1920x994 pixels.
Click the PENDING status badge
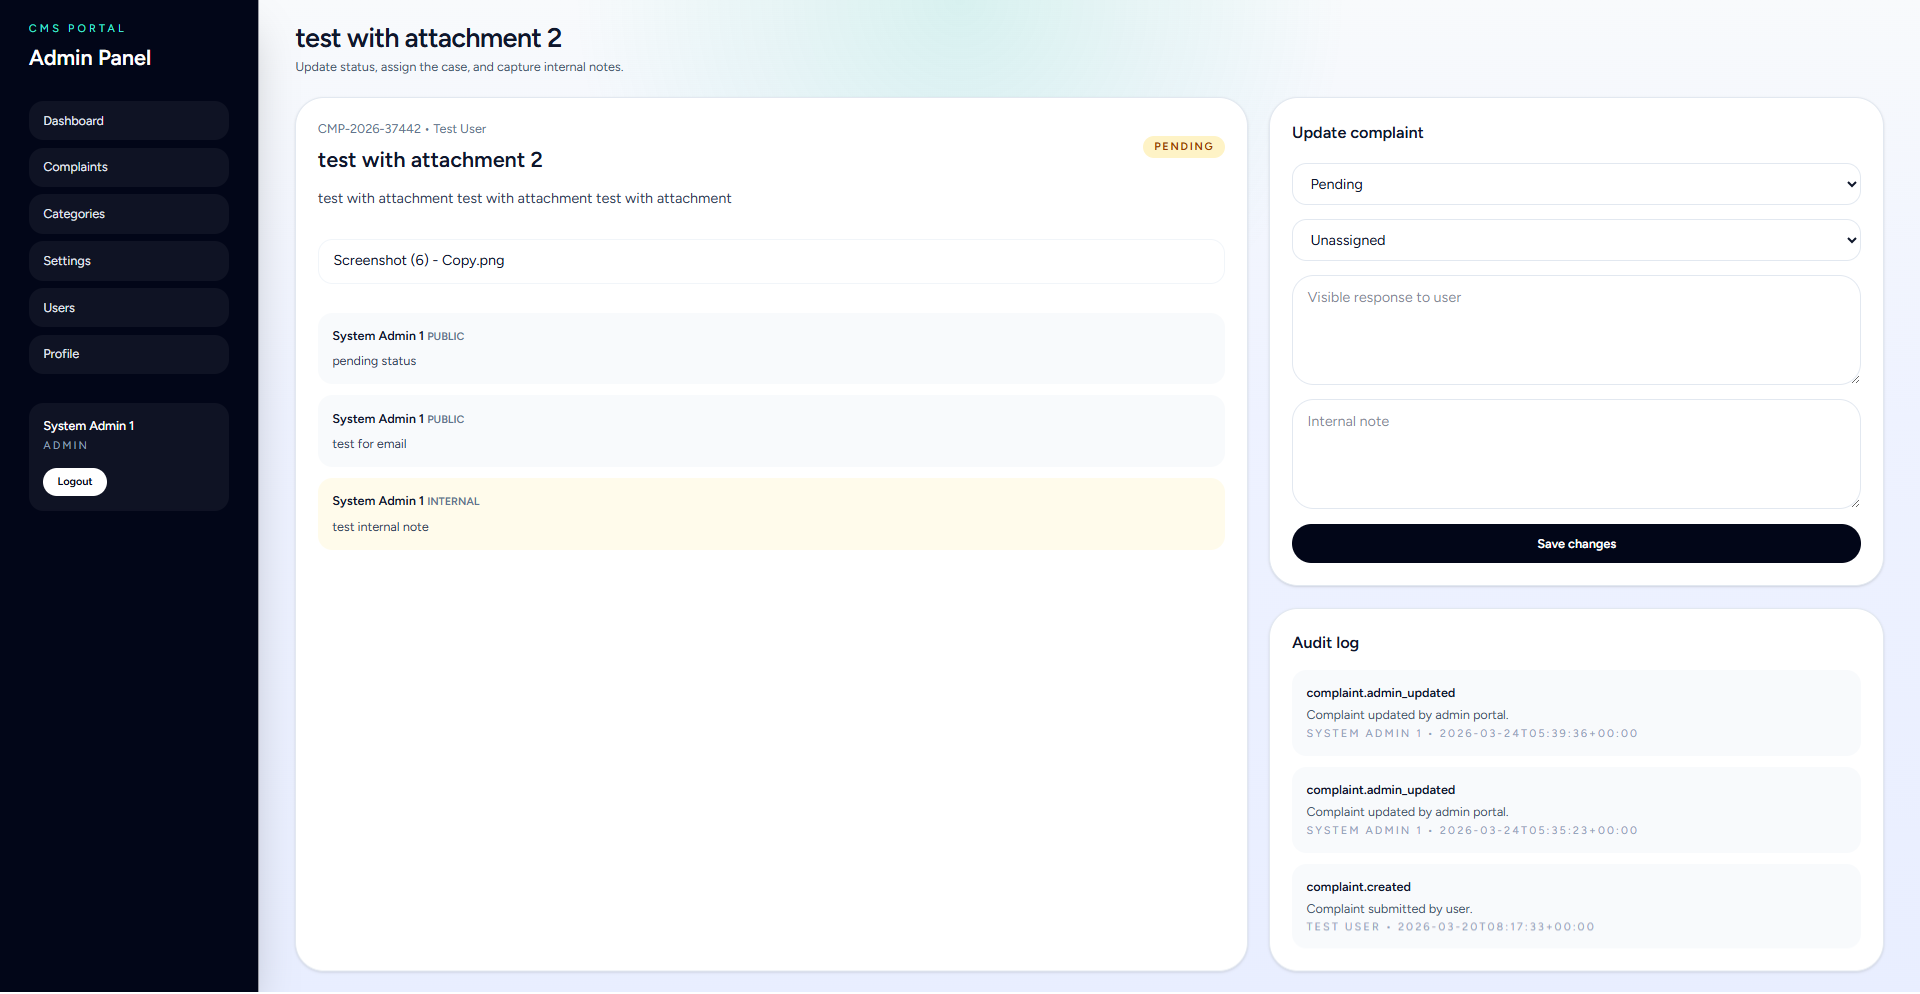point(1183,147)
